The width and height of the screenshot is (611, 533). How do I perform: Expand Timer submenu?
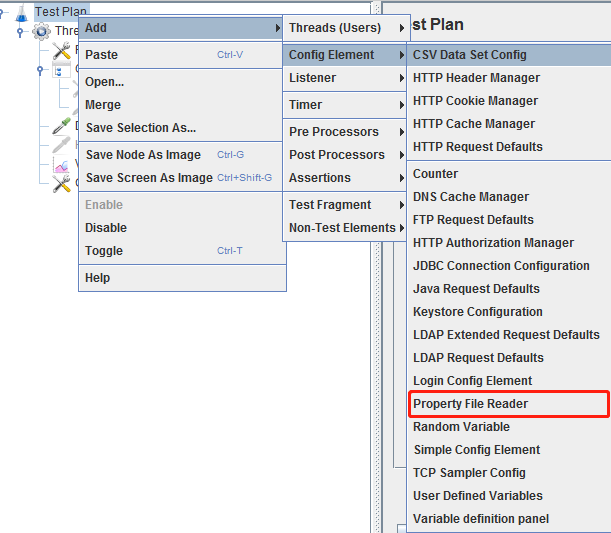[x=344, y=105]
